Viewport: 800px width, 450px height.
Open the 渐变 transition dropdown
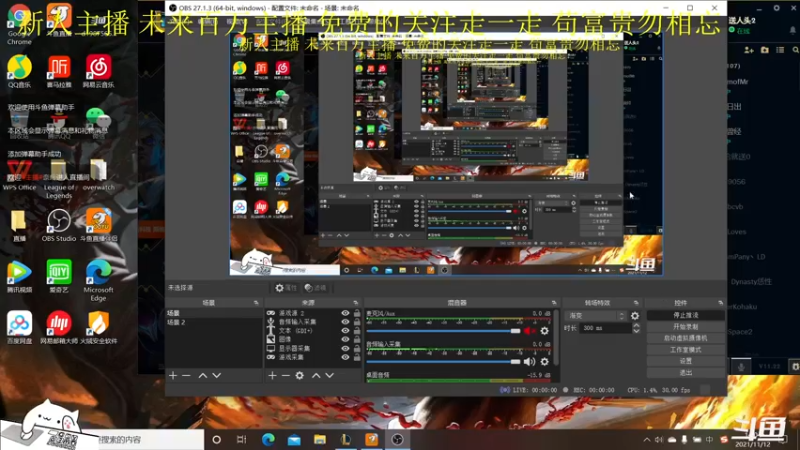[596, 316]
